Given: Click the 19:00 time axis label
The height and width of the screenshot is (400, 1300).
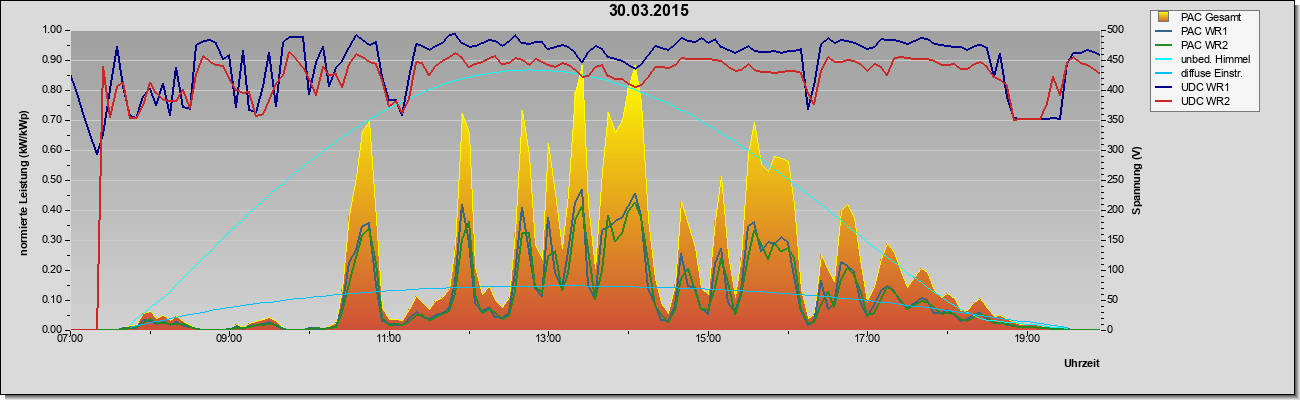Looking at the screenshot, I should click(x=1026, y=339).
